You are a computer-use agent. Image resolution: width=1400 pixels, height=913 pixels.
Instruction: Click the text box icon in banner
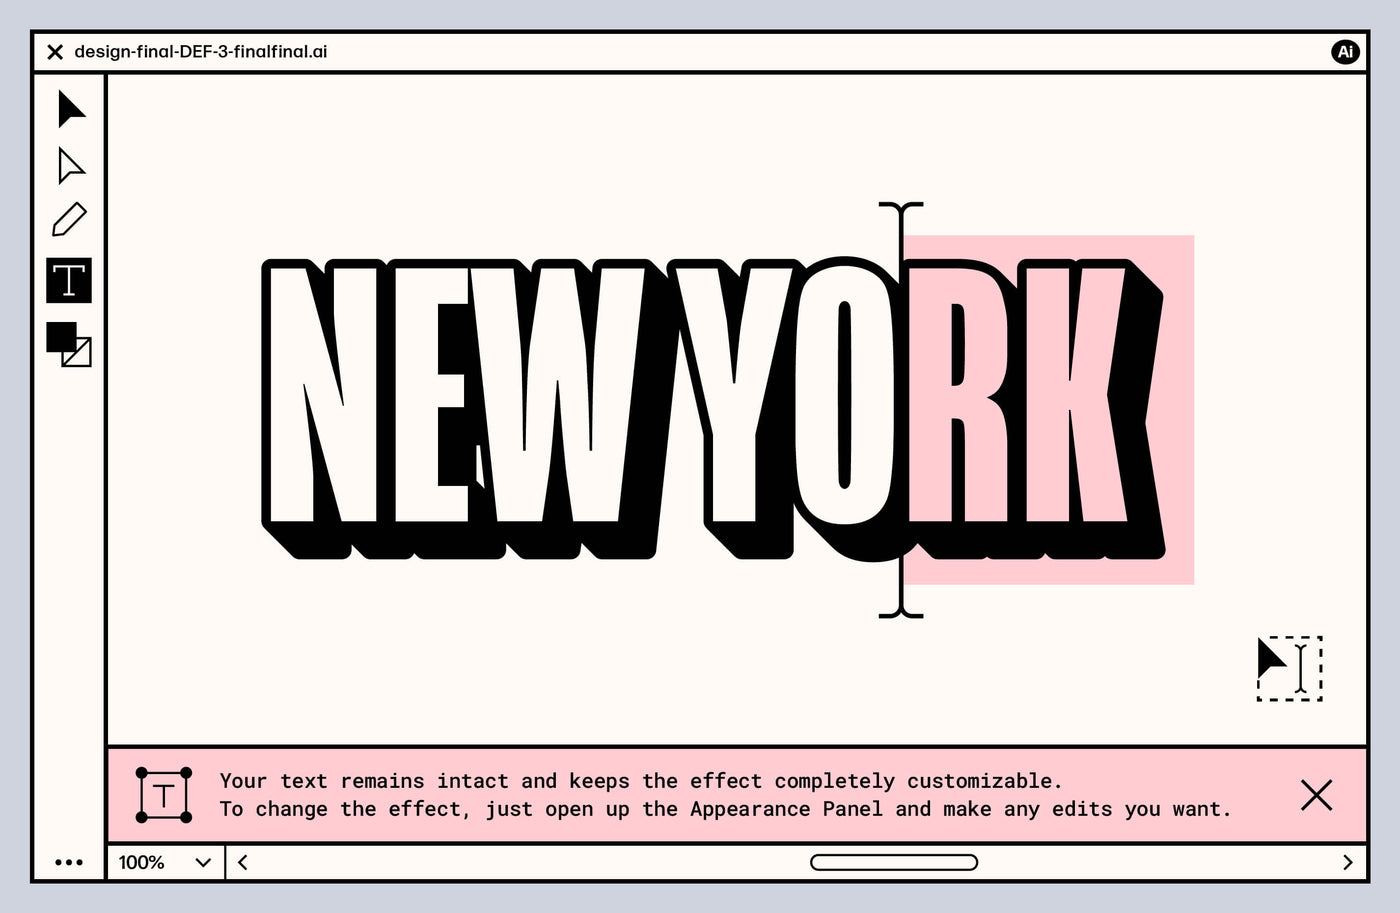pos(163,796)
